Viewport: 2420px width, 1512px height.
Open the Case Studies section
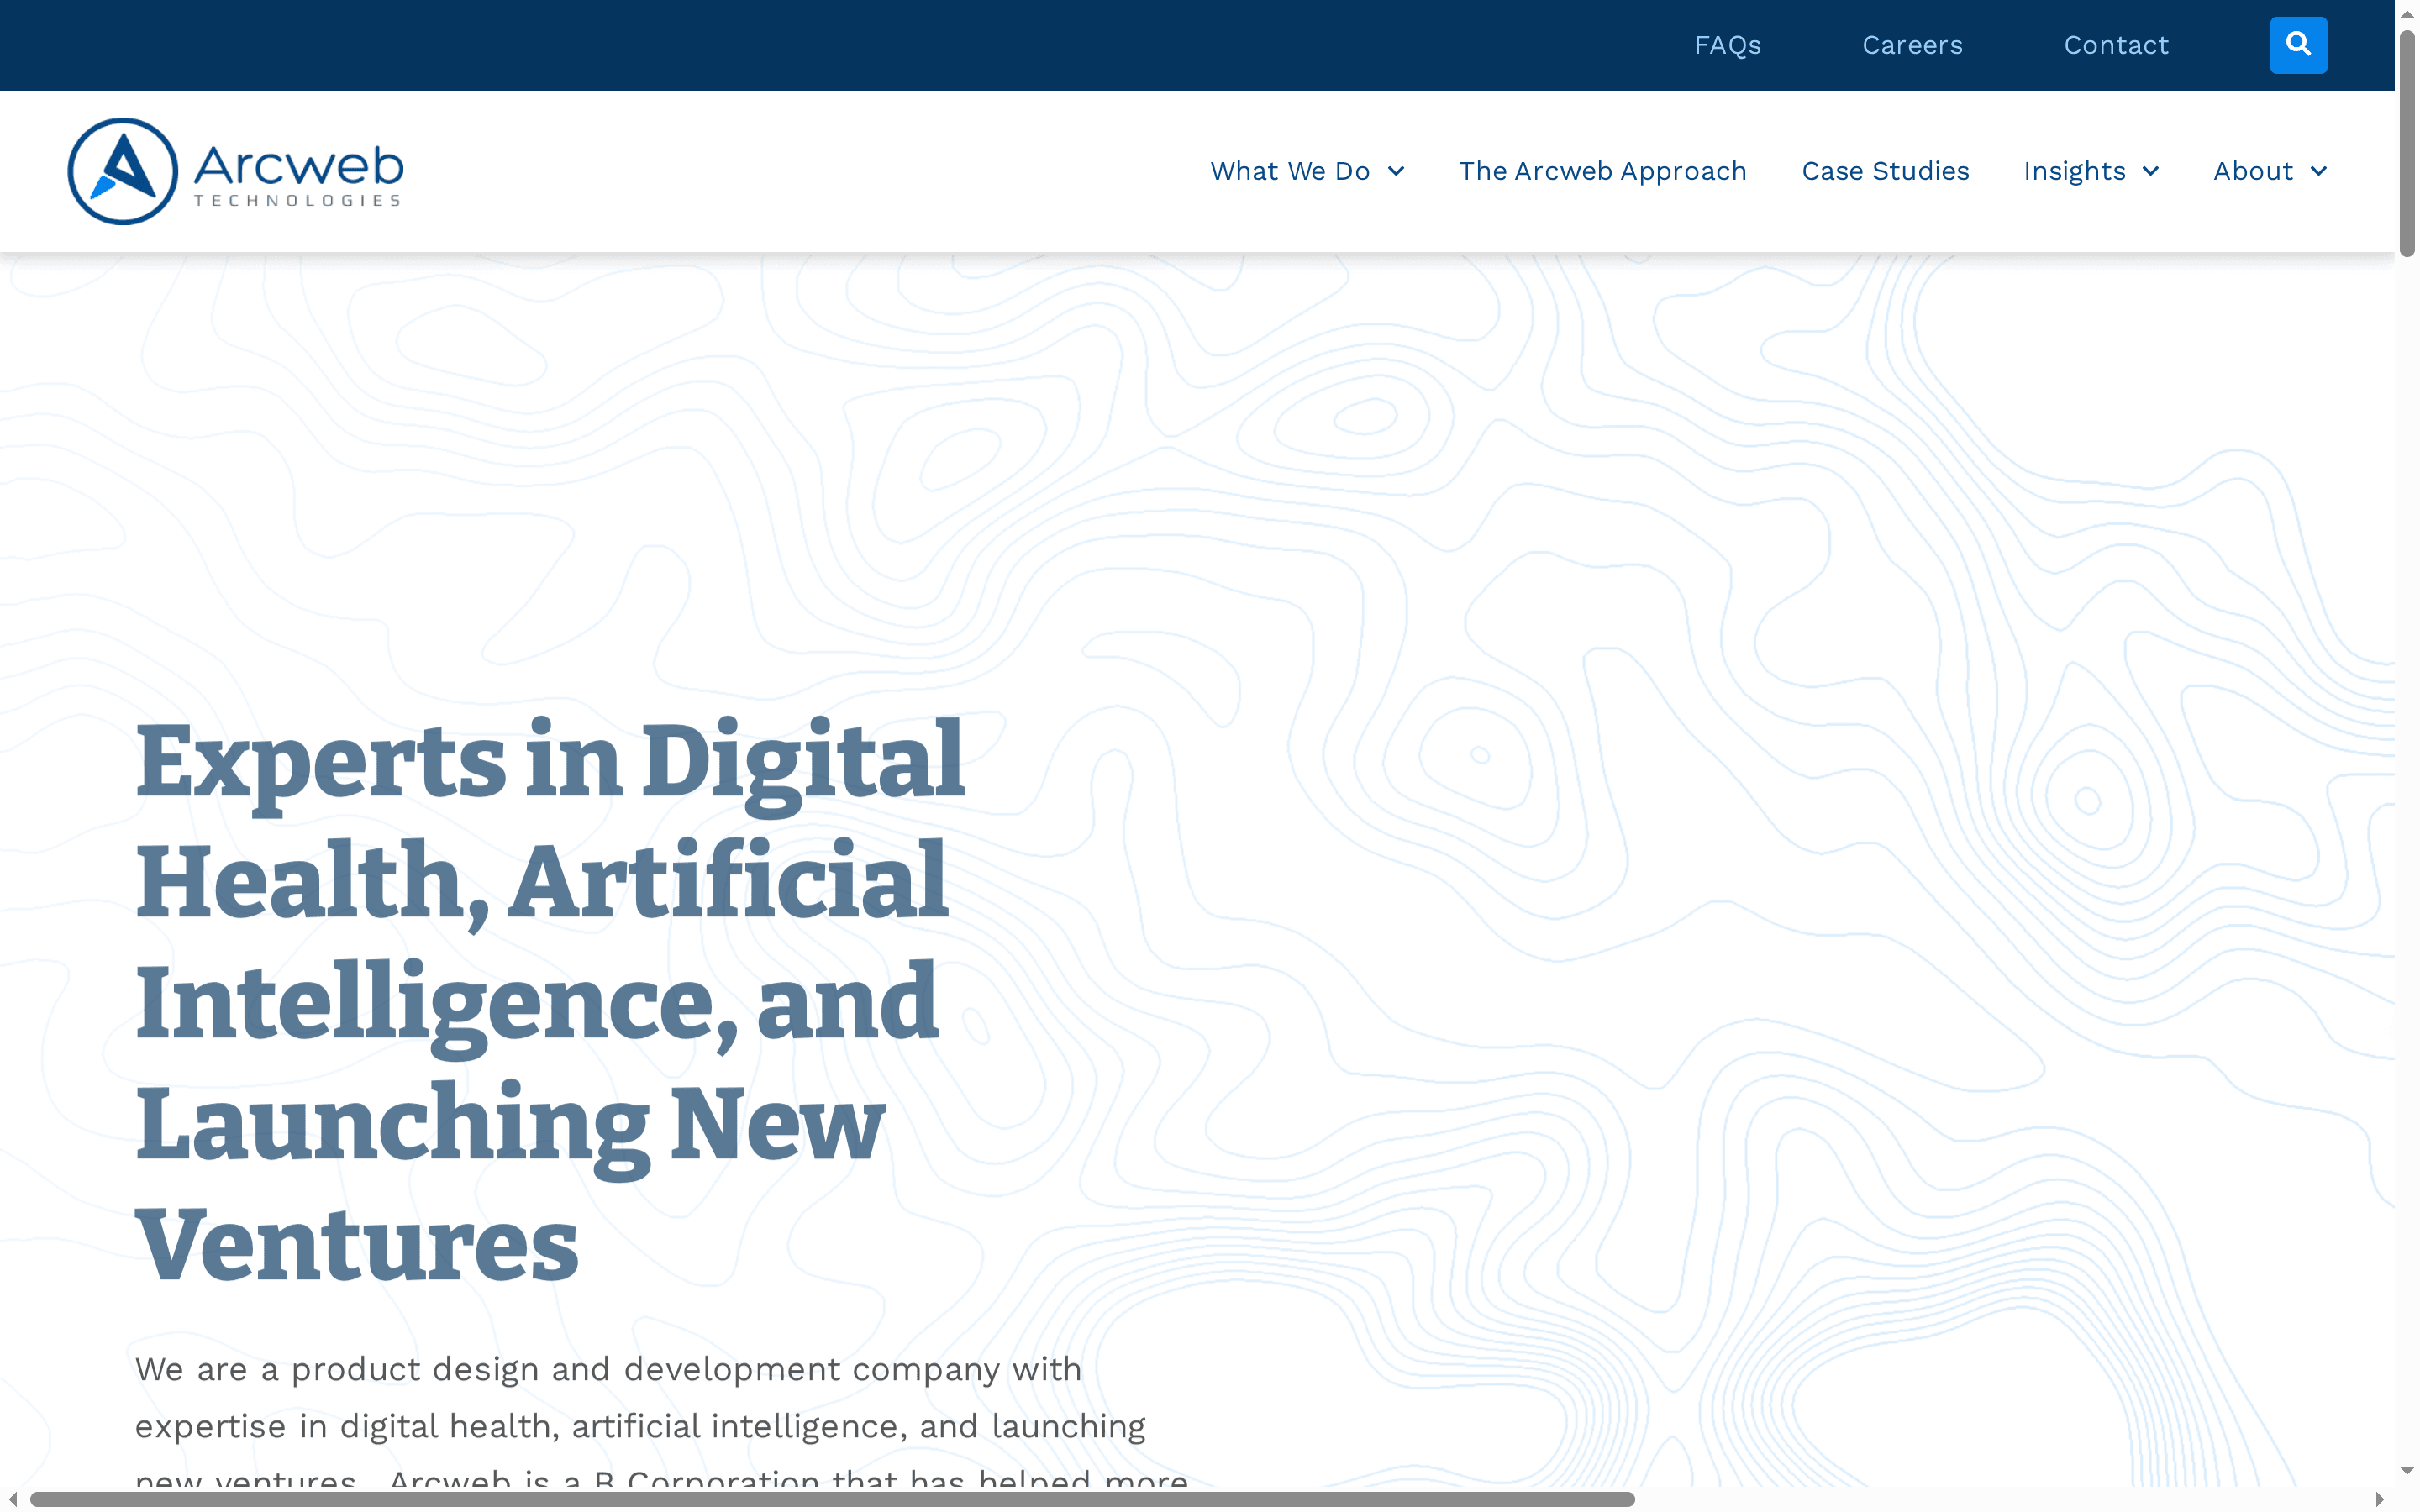coord(1885,170)
